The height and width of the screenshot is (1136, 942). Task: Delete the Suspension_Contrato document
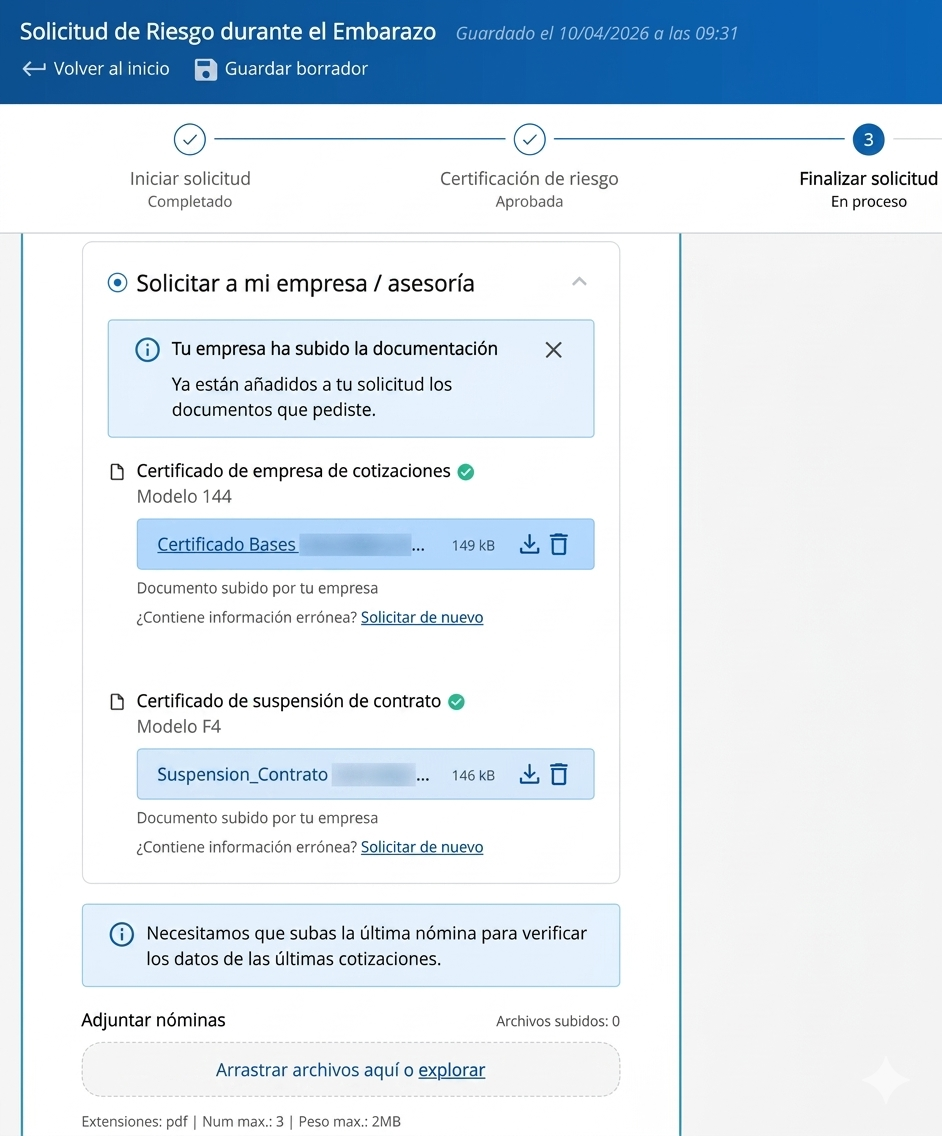559,774
